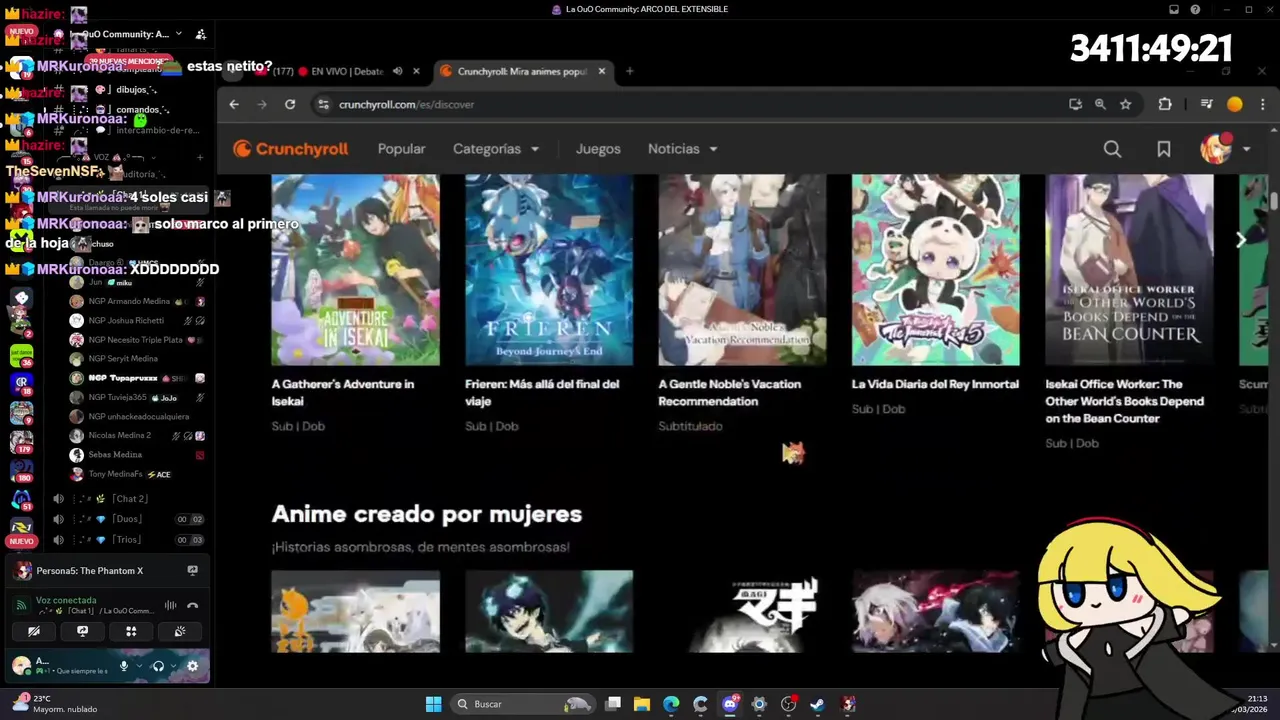Open La Vida Diaria del Rey Inmortal title
Screen dimensions: 1280x720
point(935,384)
